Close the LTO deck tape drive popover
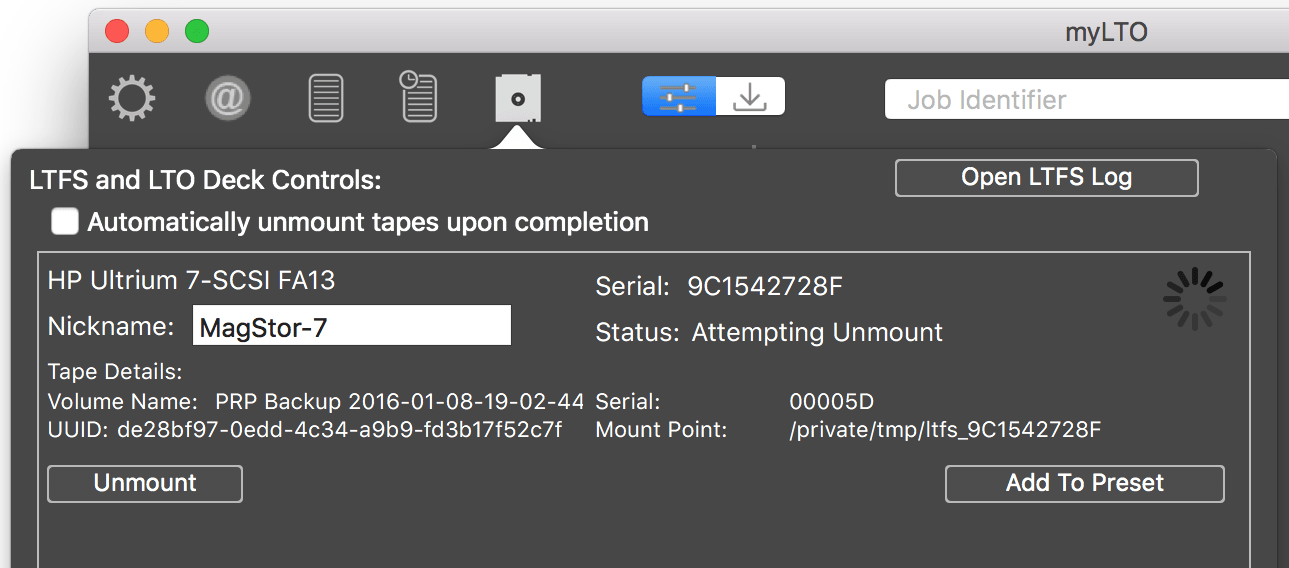The width and height of the screenshot is (1289, 568). click(518, 98)
